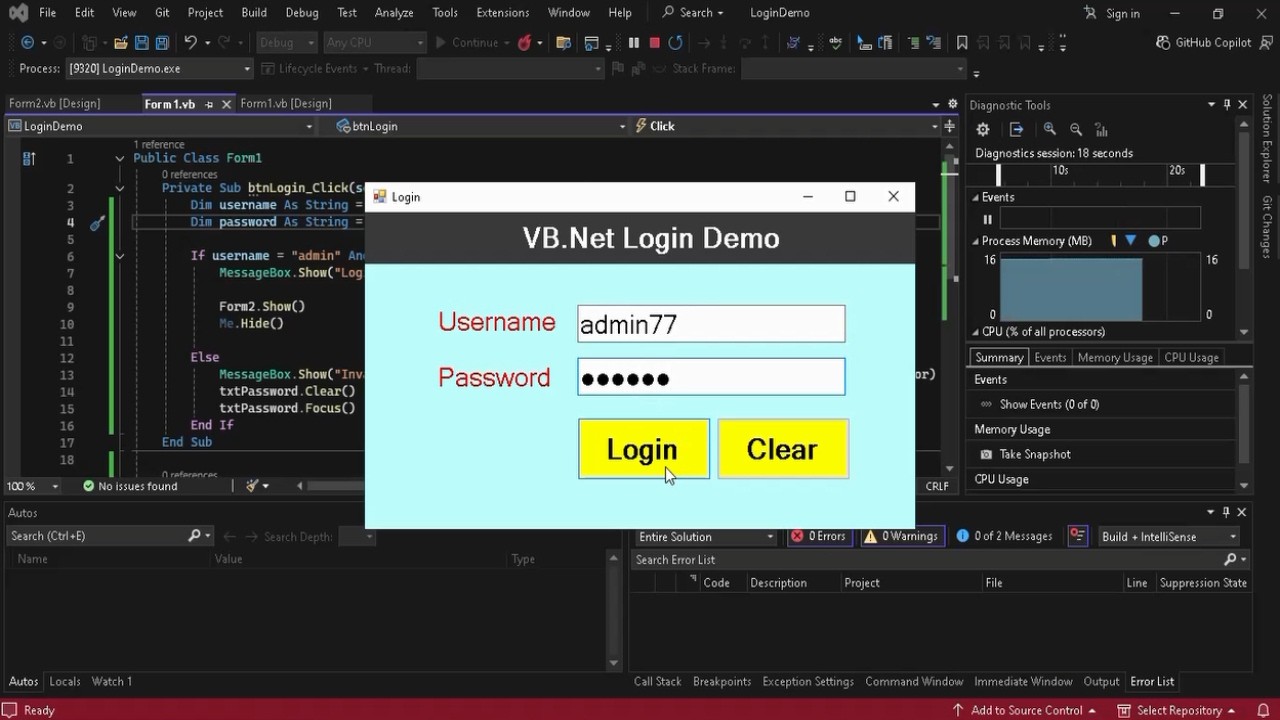Click the reset view chart icon
The width and height of the screenshot is (1280, 720).
[x=1101, y=129]
